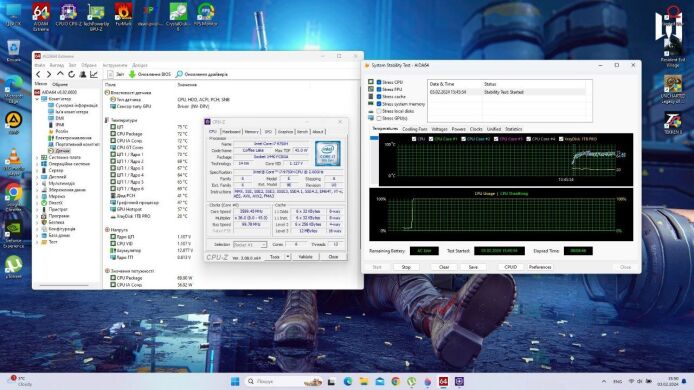Click Clear button in Stability Test
The image size is (694, 390).
click(x=444, y=267)
